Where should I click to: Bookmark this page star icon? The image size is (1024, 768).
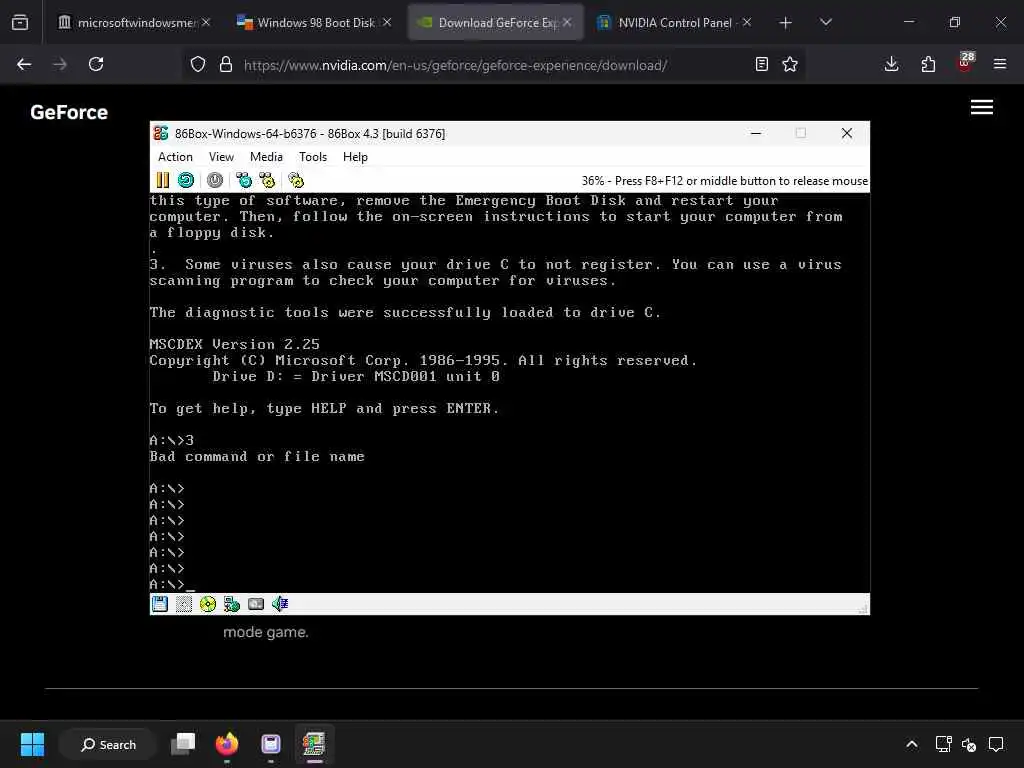790,64
